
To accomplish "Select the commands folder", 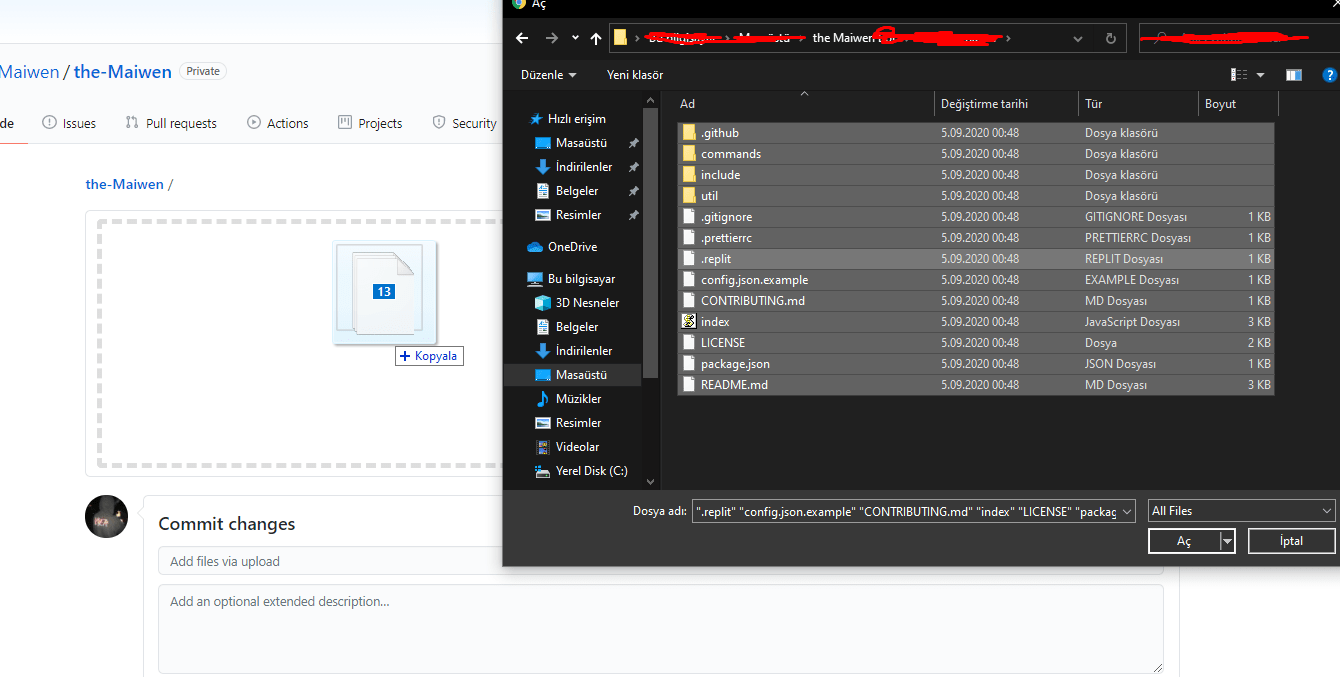I will (975, 154).
